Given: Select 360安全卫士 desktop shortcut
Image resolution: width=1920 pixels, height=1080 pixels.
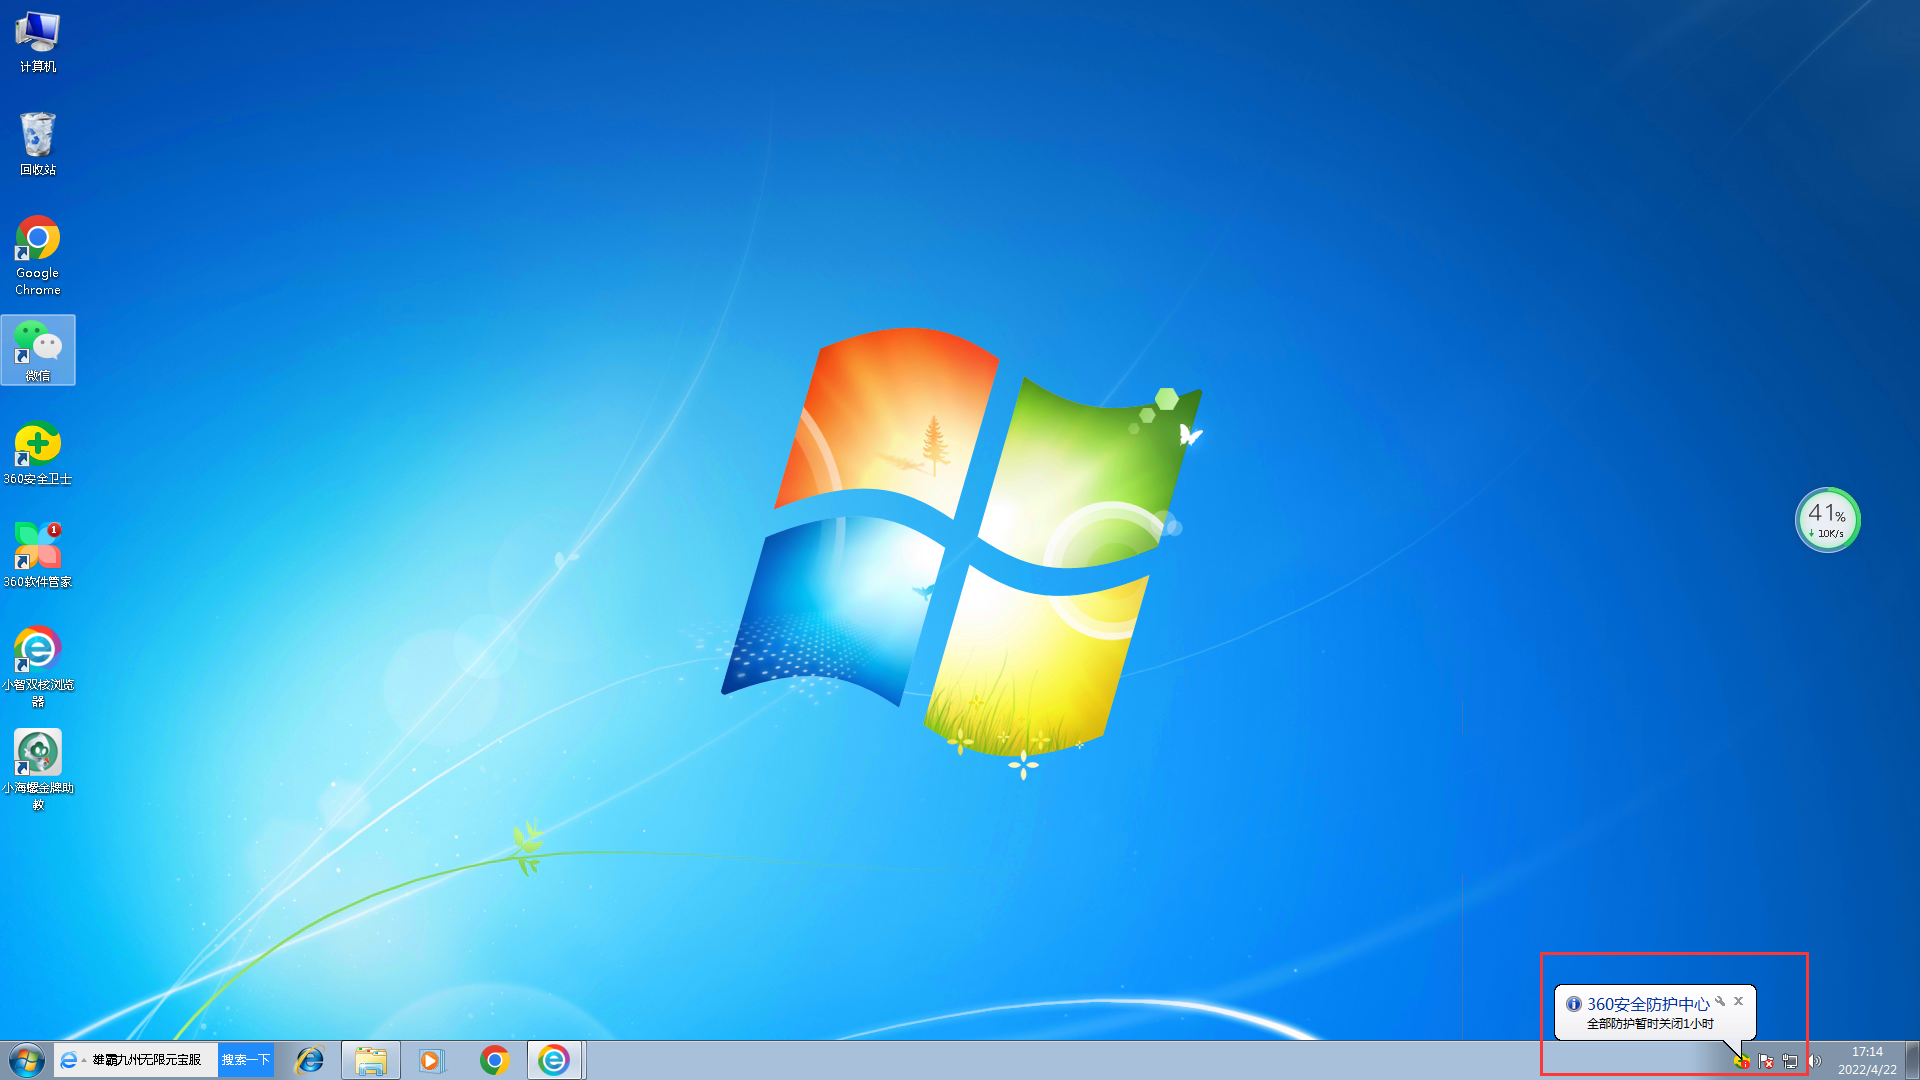Looking at the screenshot, I should (38, 452).
